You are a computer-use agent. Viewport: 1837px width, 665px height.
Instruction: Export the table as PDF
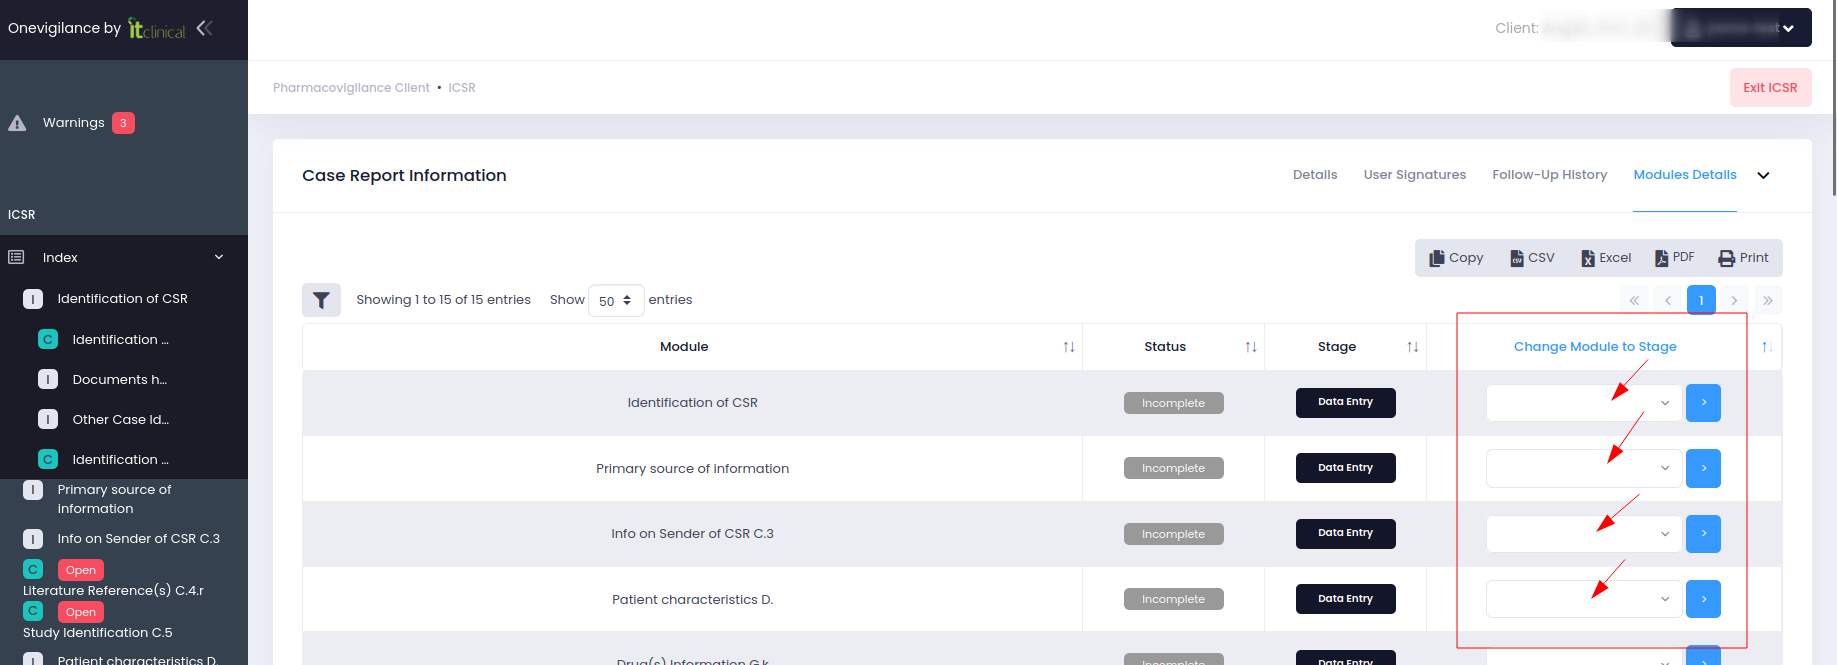(x=1674, y=257)
